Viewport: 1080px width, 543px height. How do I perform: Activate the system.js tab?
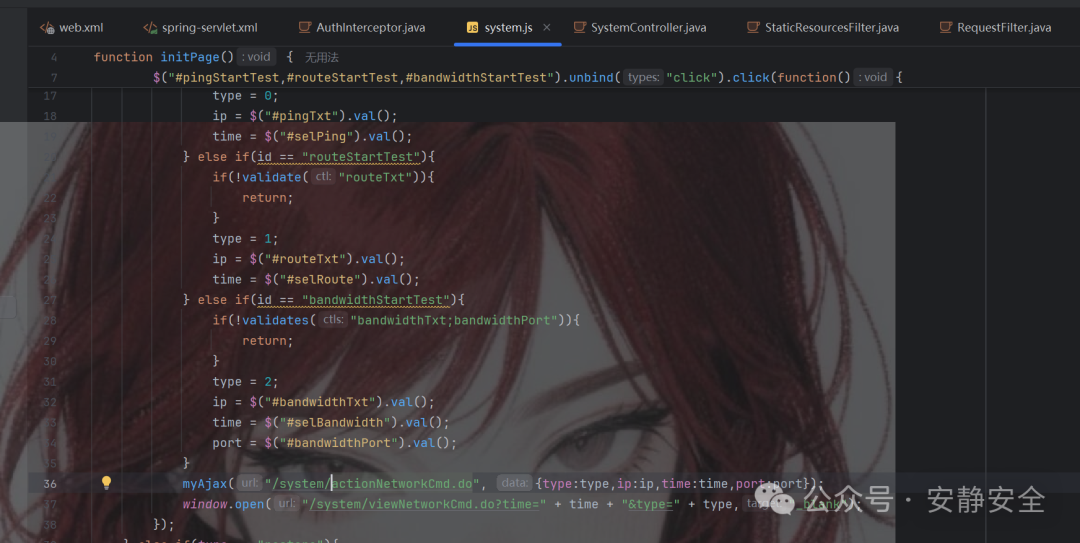click(x=508, y=28)
